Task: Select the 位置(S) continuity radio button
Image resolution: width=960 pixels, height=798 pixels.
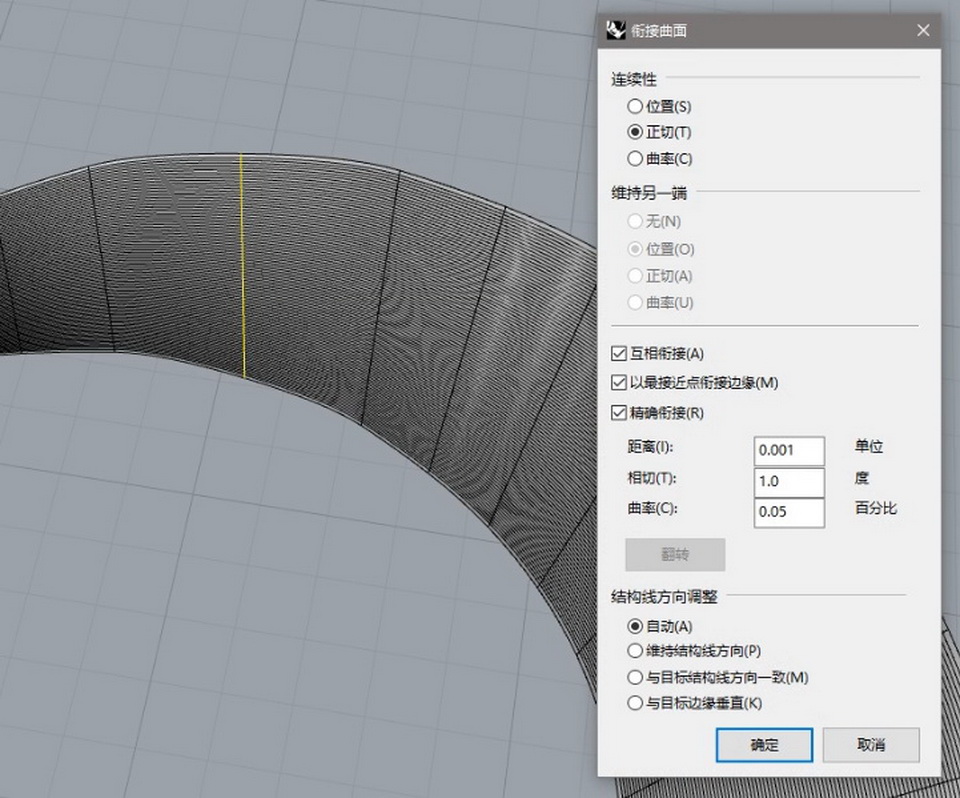Action: [x=634, y=106]
